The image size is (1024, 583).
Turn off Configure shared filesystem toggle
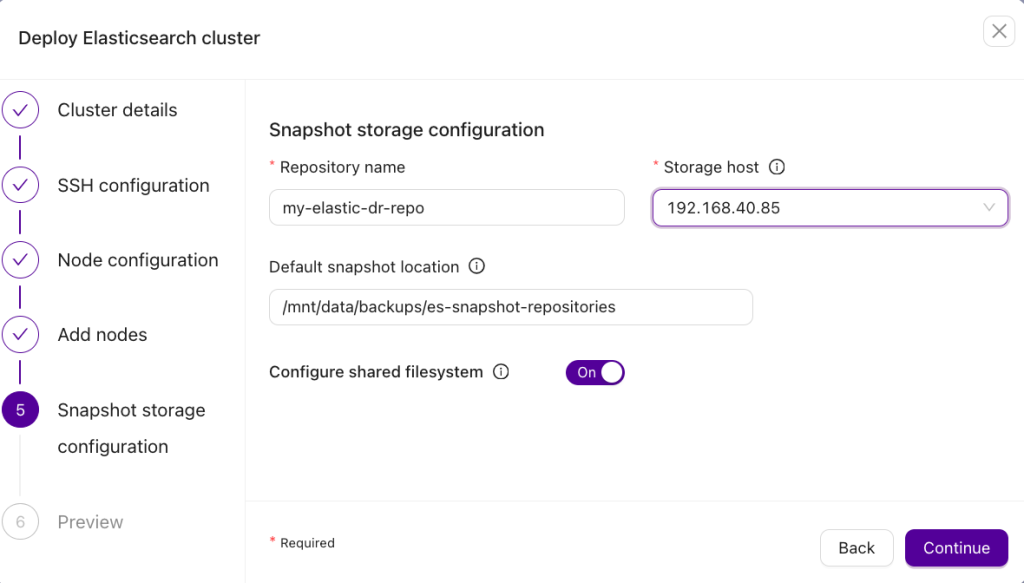point(595,372)
